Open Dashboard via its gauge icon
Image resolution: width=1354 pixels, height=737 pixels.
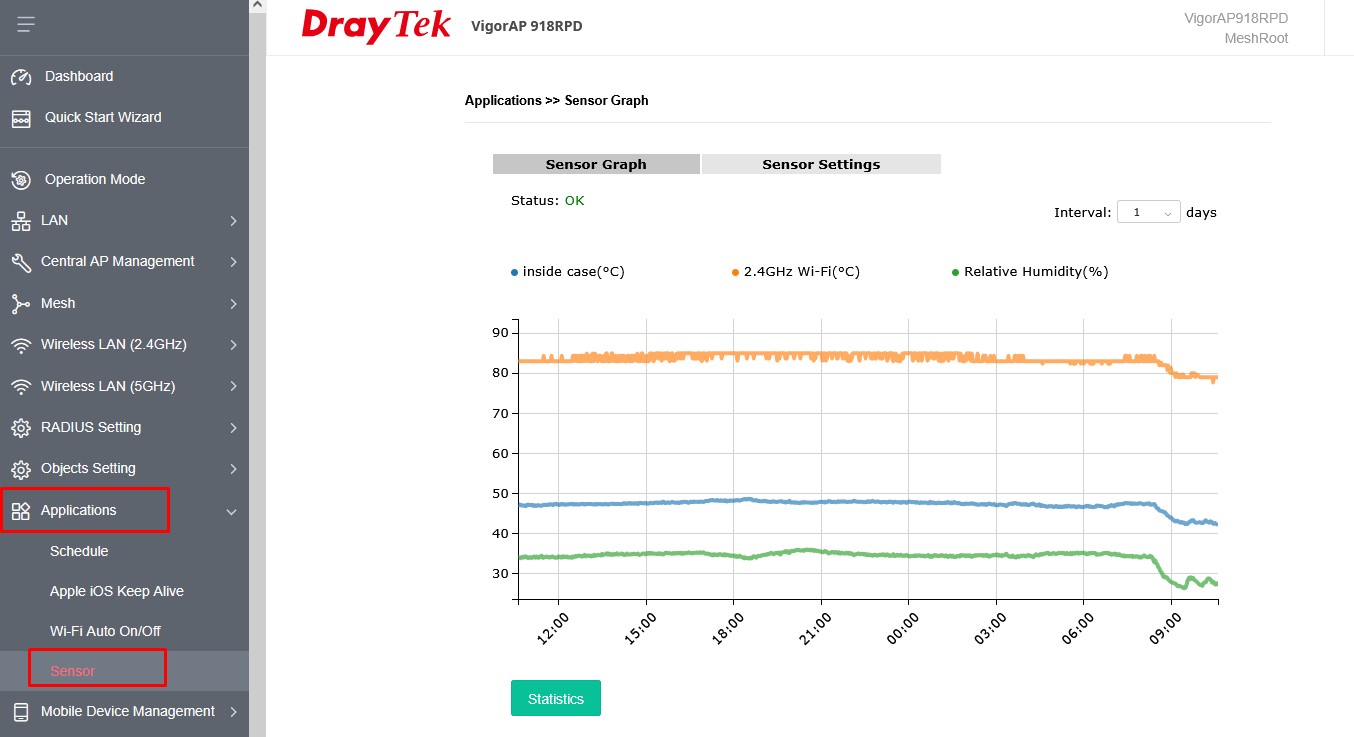[x=21, y=77]
